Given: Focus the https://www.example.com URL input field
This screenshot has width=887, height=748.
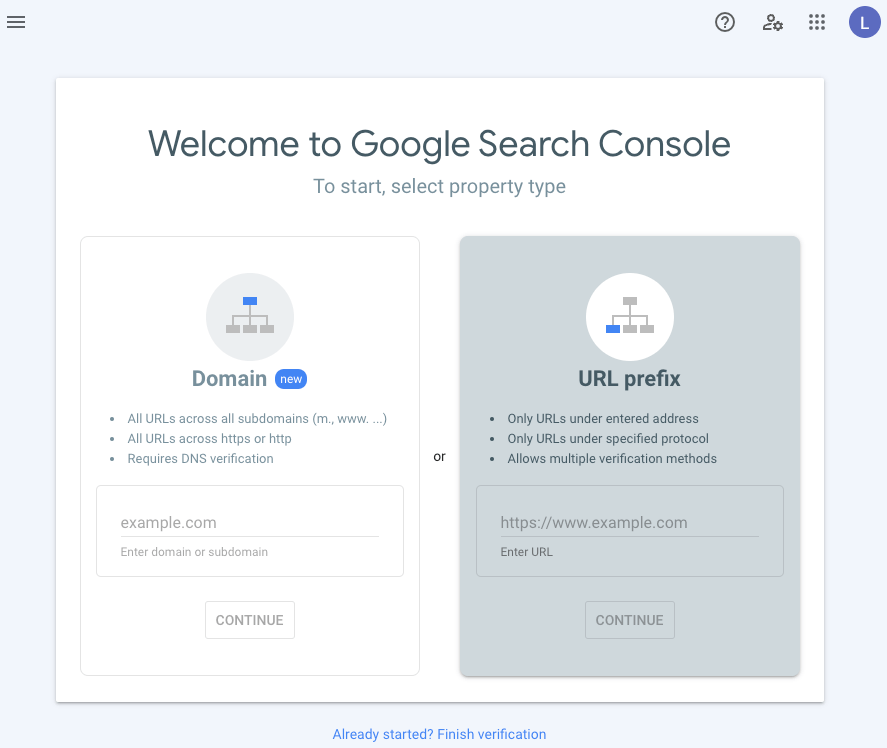Looking at the screenshot, I should click(629, 522).
